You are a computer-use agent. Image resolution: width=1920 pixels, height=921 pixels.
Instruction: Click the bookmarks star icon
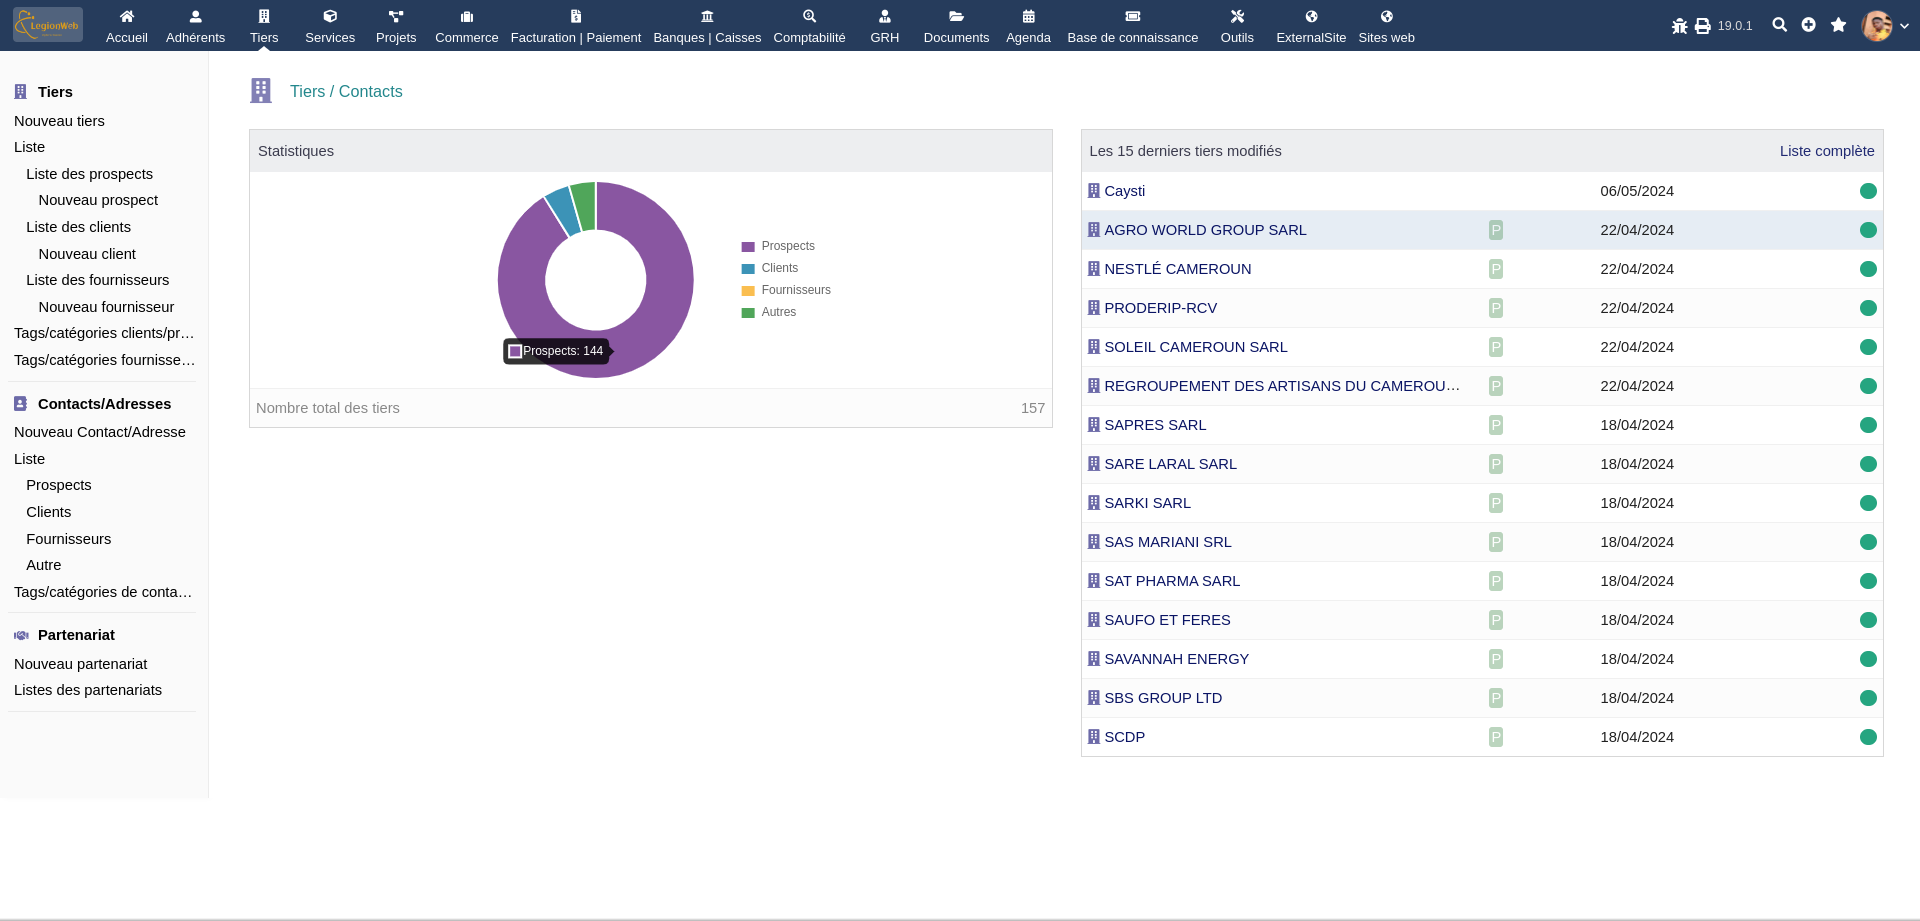click(1838, 25)
